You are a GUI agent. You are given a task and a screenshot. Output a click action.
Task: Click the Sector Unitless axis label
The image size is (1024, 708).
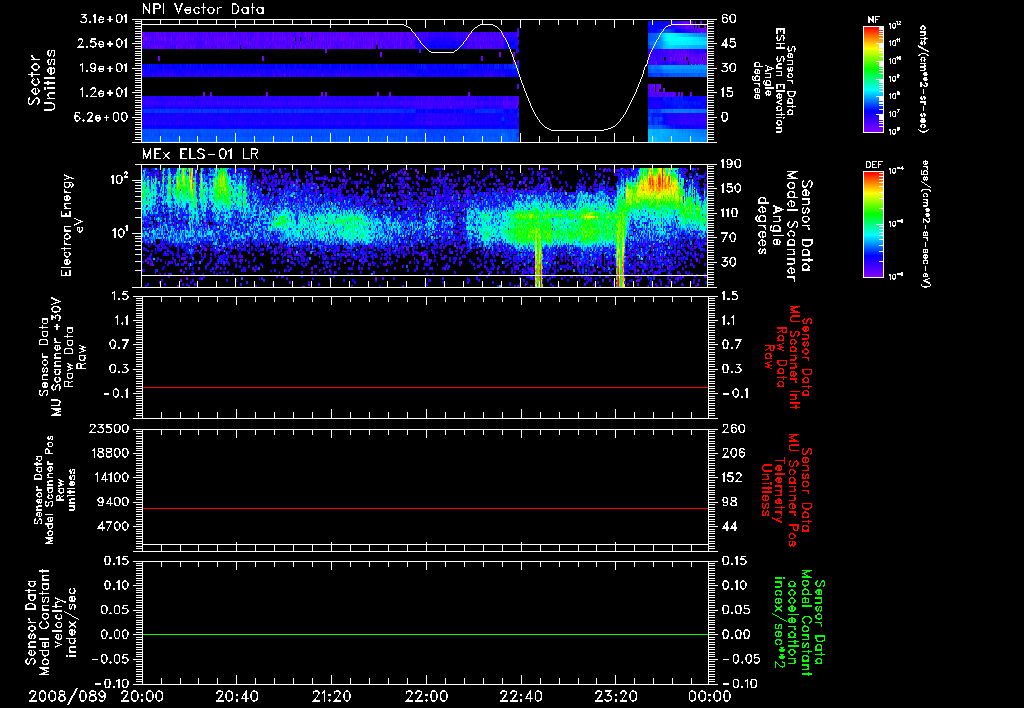tap(41, 78)
